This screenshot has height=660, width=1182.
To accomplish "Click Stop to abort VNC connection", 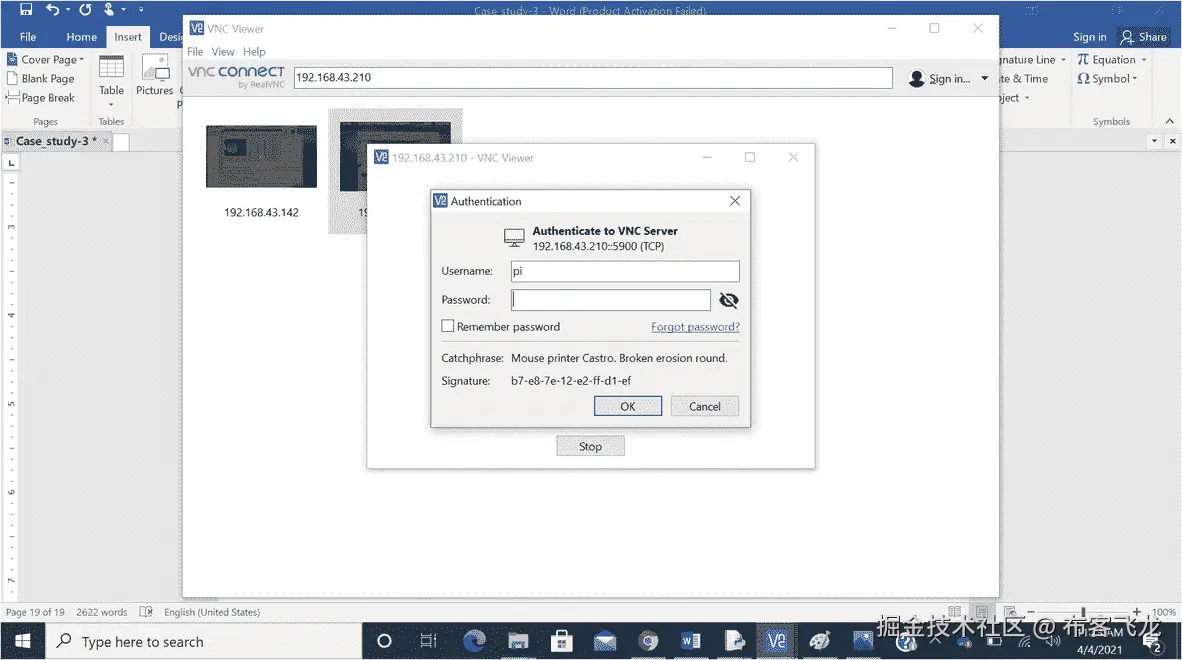I will click(x=590, y=446).
